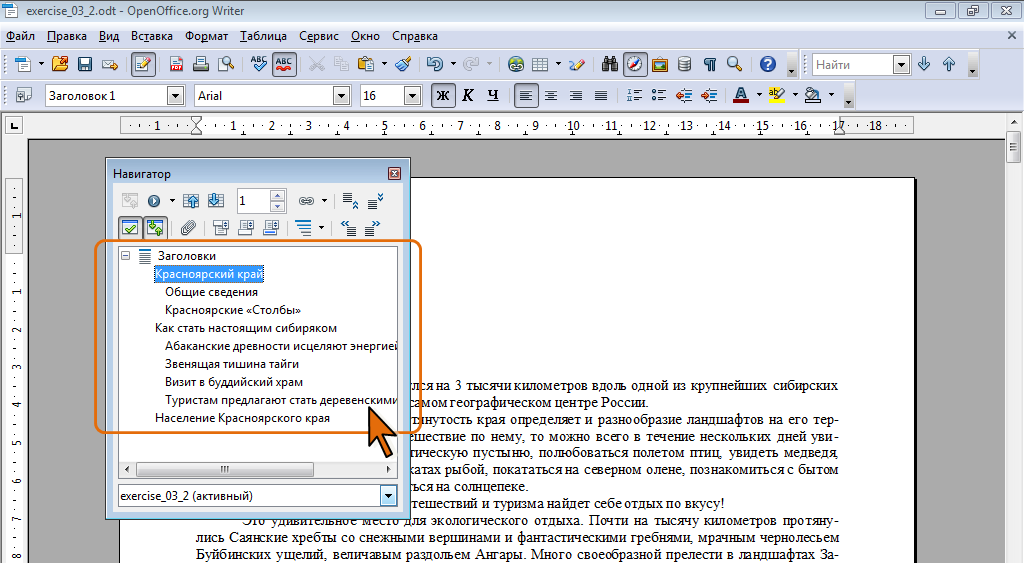
Task: Open Background Color dropdown arrow
Action: [x=831, y=95]
